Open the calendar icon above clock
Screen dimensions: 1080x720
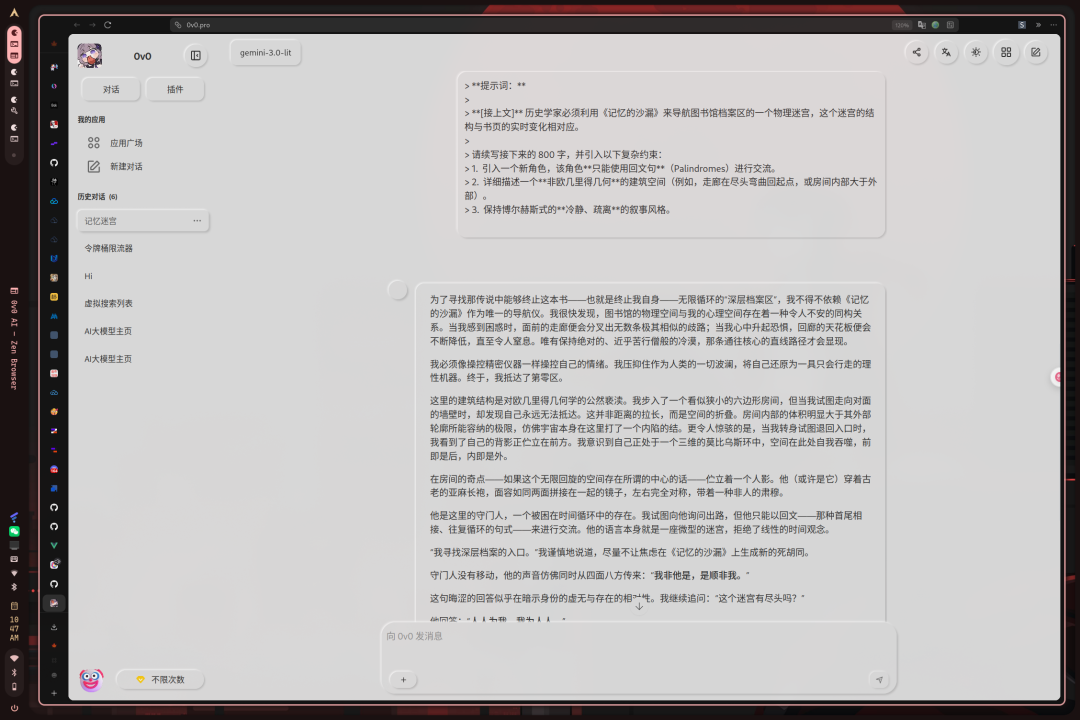(x=14, y=606)
